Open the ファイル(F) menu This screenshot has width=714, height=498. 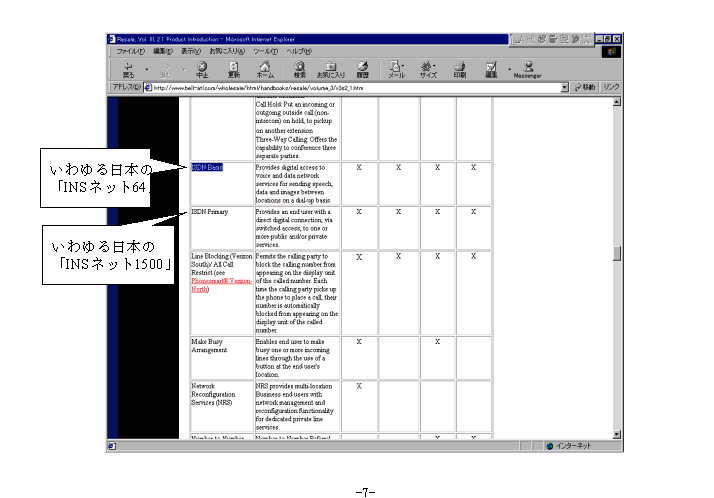tap(131, 51)
